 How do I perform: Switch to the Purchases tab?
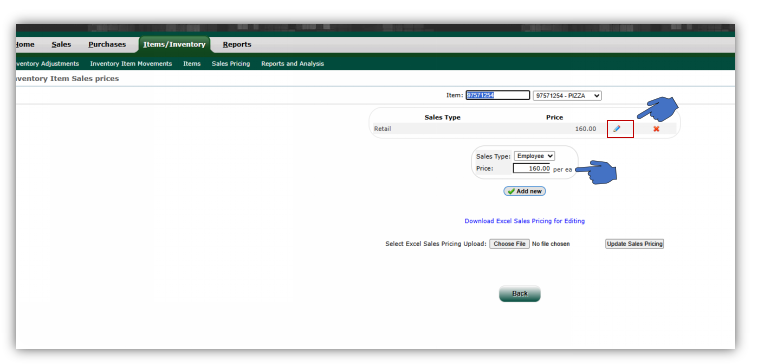(x=107, y=44)
